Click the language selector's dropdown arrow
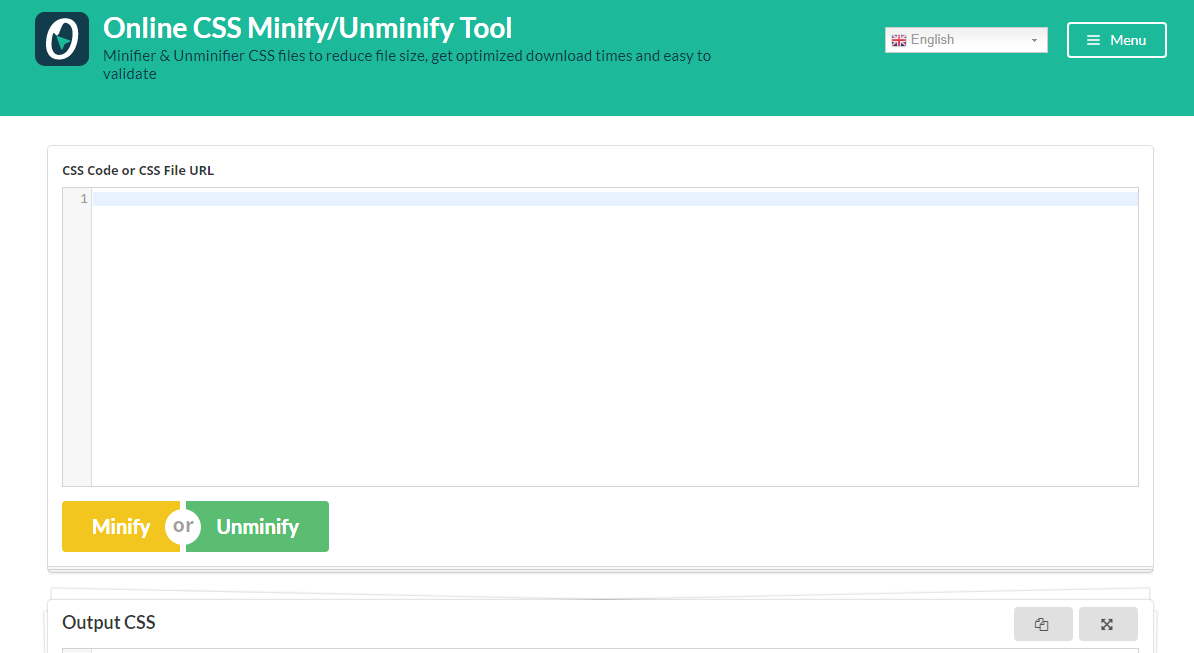This screenshot has width=1194, height=653. [1034, 40]
